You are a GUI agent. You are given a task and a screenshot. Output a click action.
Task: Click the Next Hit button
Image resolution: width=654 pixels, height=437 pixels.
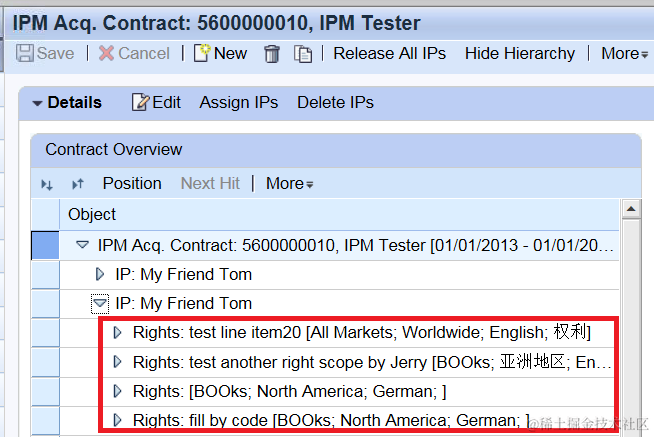[x=210, y=183]
